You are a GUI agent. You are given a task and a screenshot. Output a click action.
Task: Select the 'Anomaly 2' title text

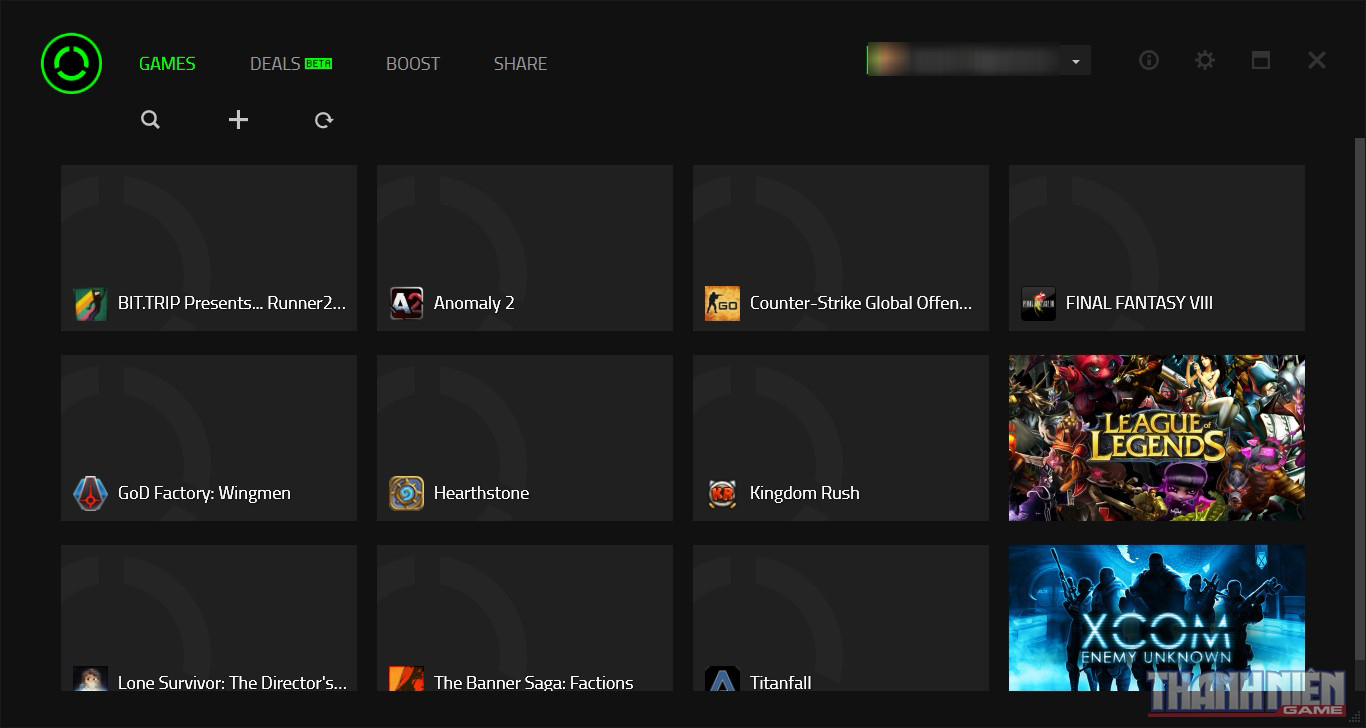click(x=474, y=303)
